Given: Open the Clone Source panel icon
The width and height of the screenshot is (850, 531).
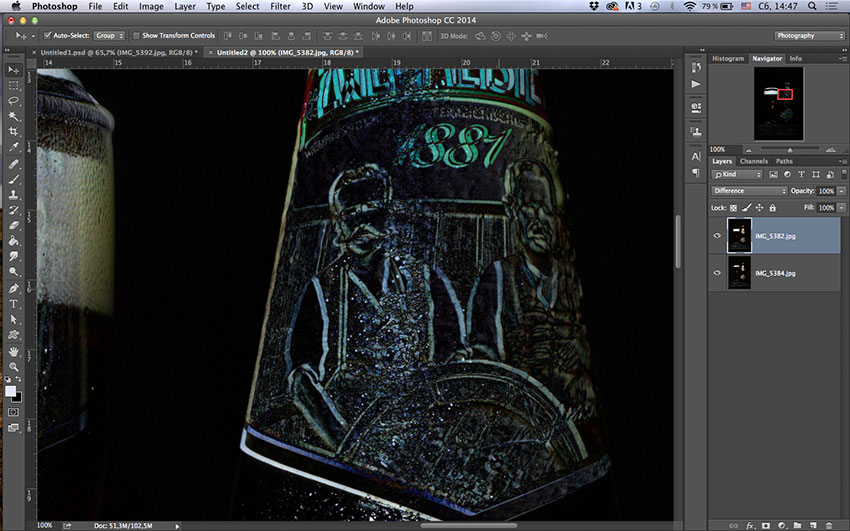Looking at the screenshot, I should (696, 132).
